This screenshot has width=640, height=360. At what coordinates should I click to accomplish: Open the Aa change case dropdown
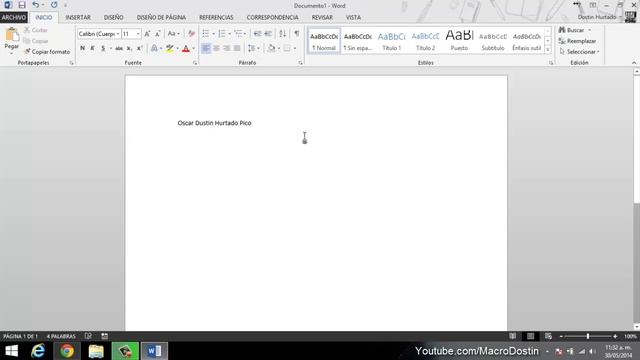[173, 34]
